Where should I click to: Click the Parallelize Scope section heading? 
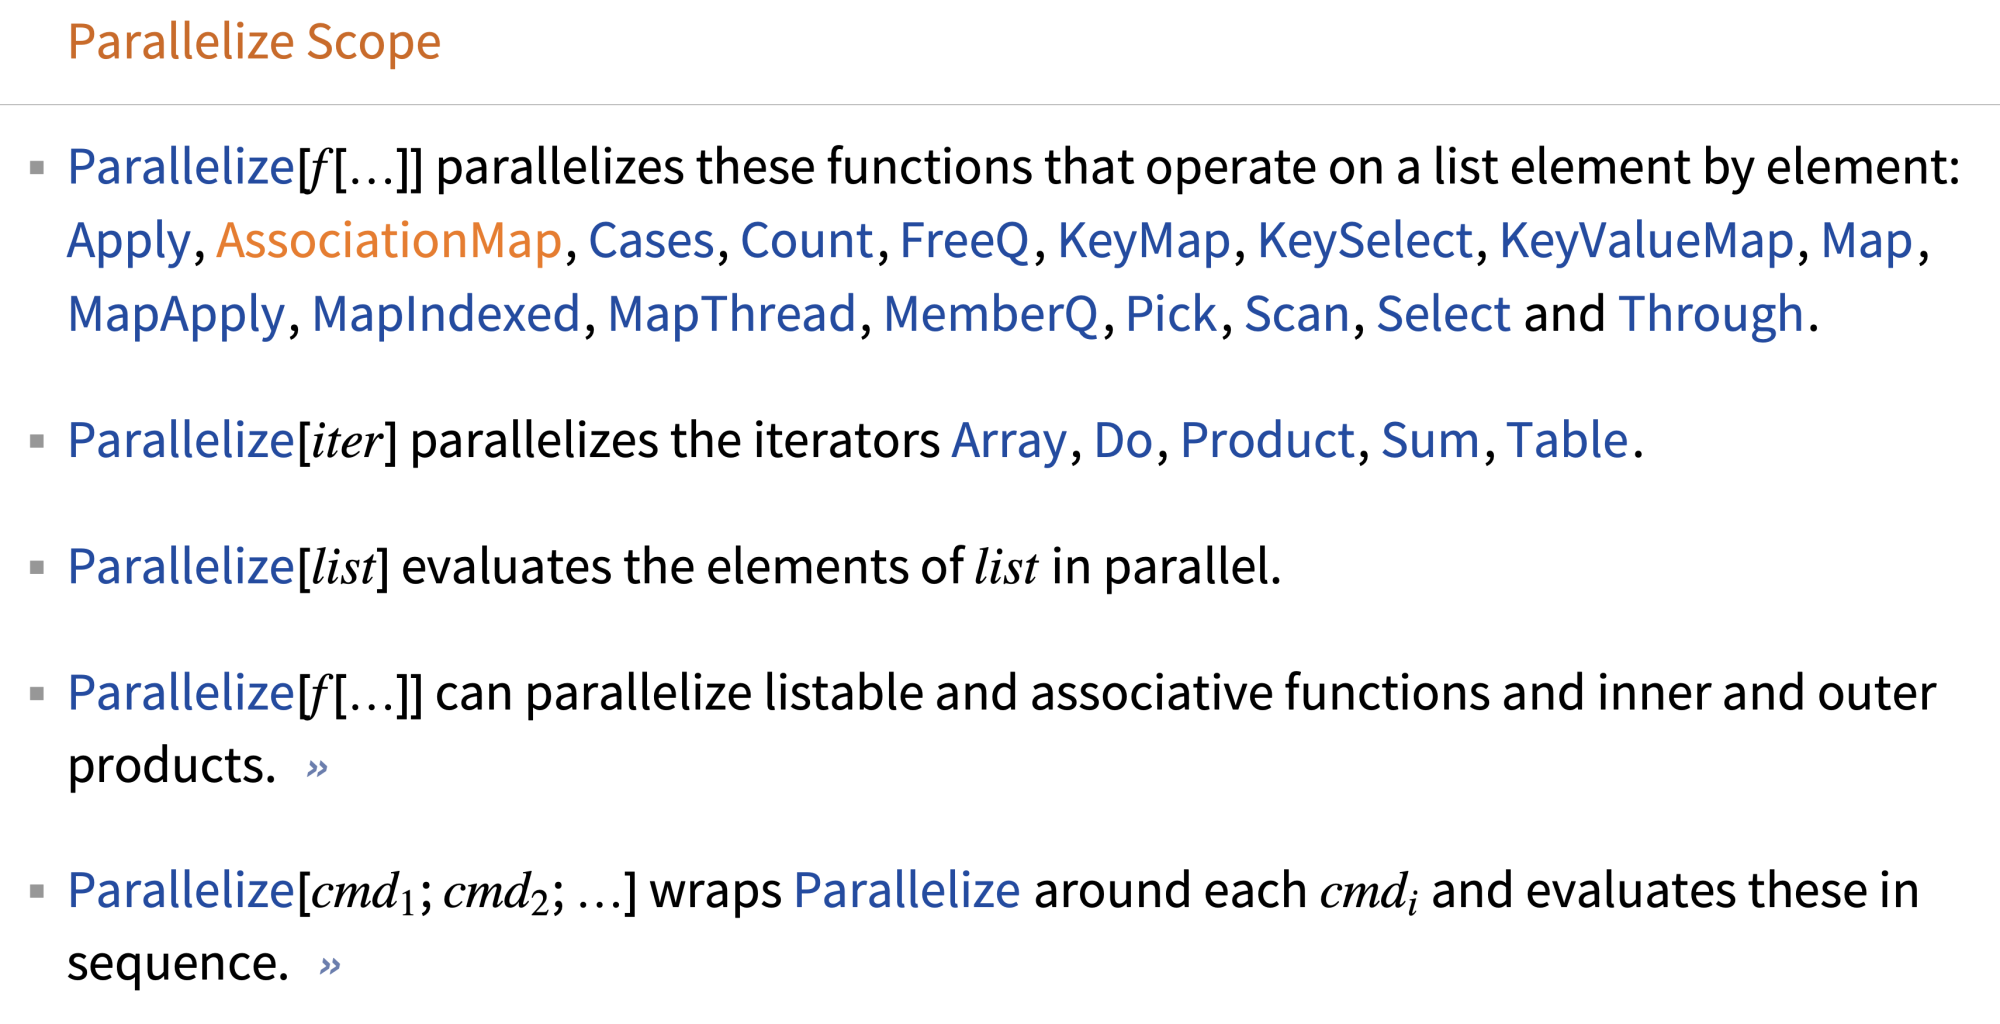click(254, 43)
